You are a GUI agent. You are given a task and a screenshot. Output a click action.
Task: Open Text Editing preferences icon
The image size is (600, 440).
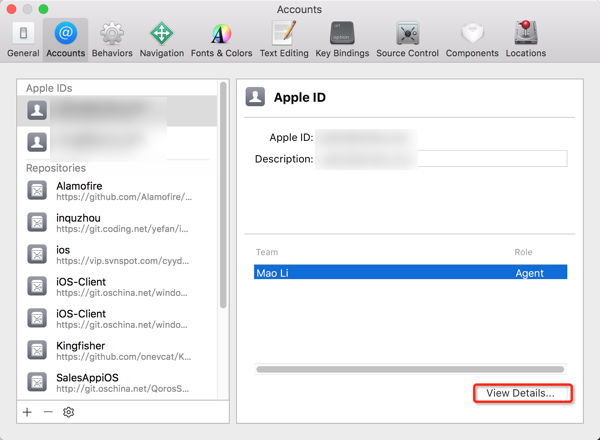click(284, 33)
